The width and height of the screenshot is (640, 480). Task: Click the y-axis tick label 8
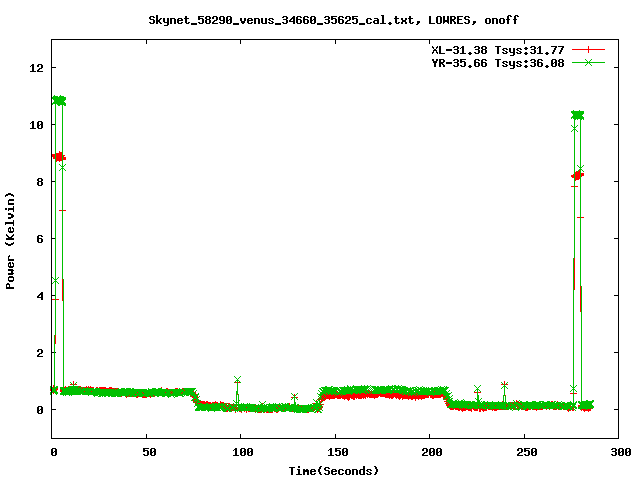(x=40, y=182)
